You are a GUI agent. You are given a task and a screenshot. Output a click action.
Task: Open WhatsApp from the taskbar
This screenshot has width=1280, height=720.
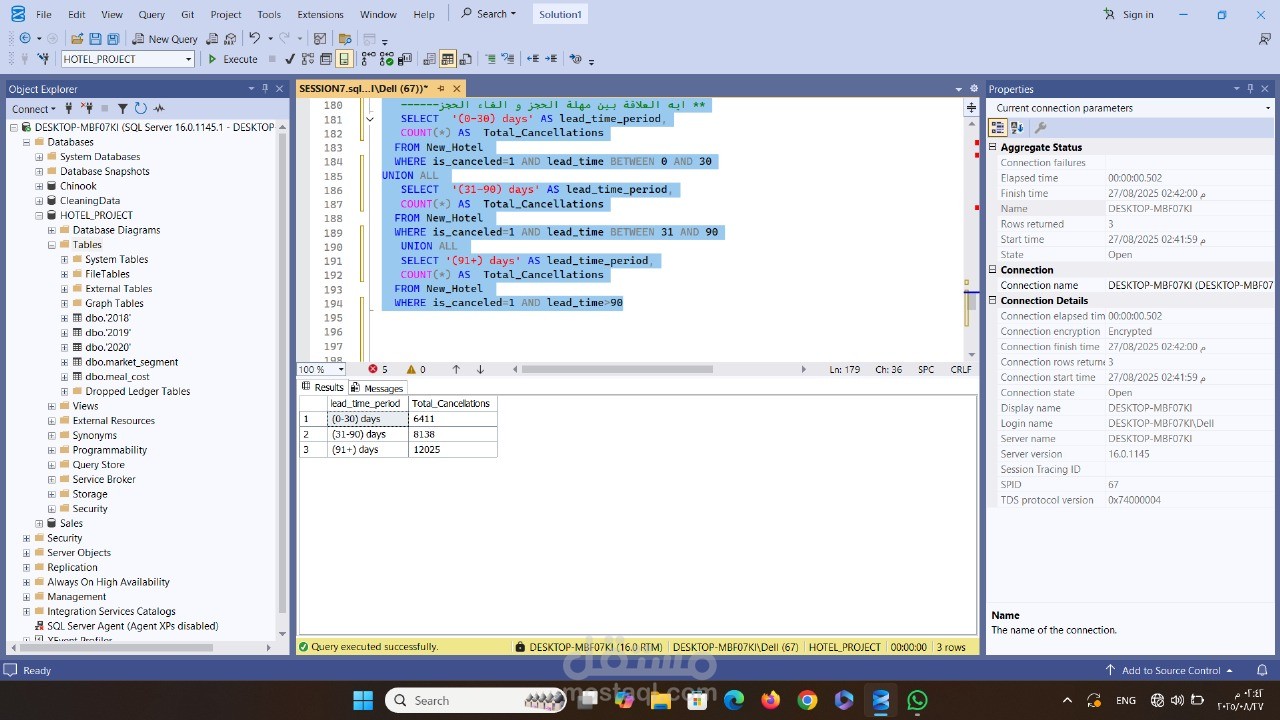917,700
